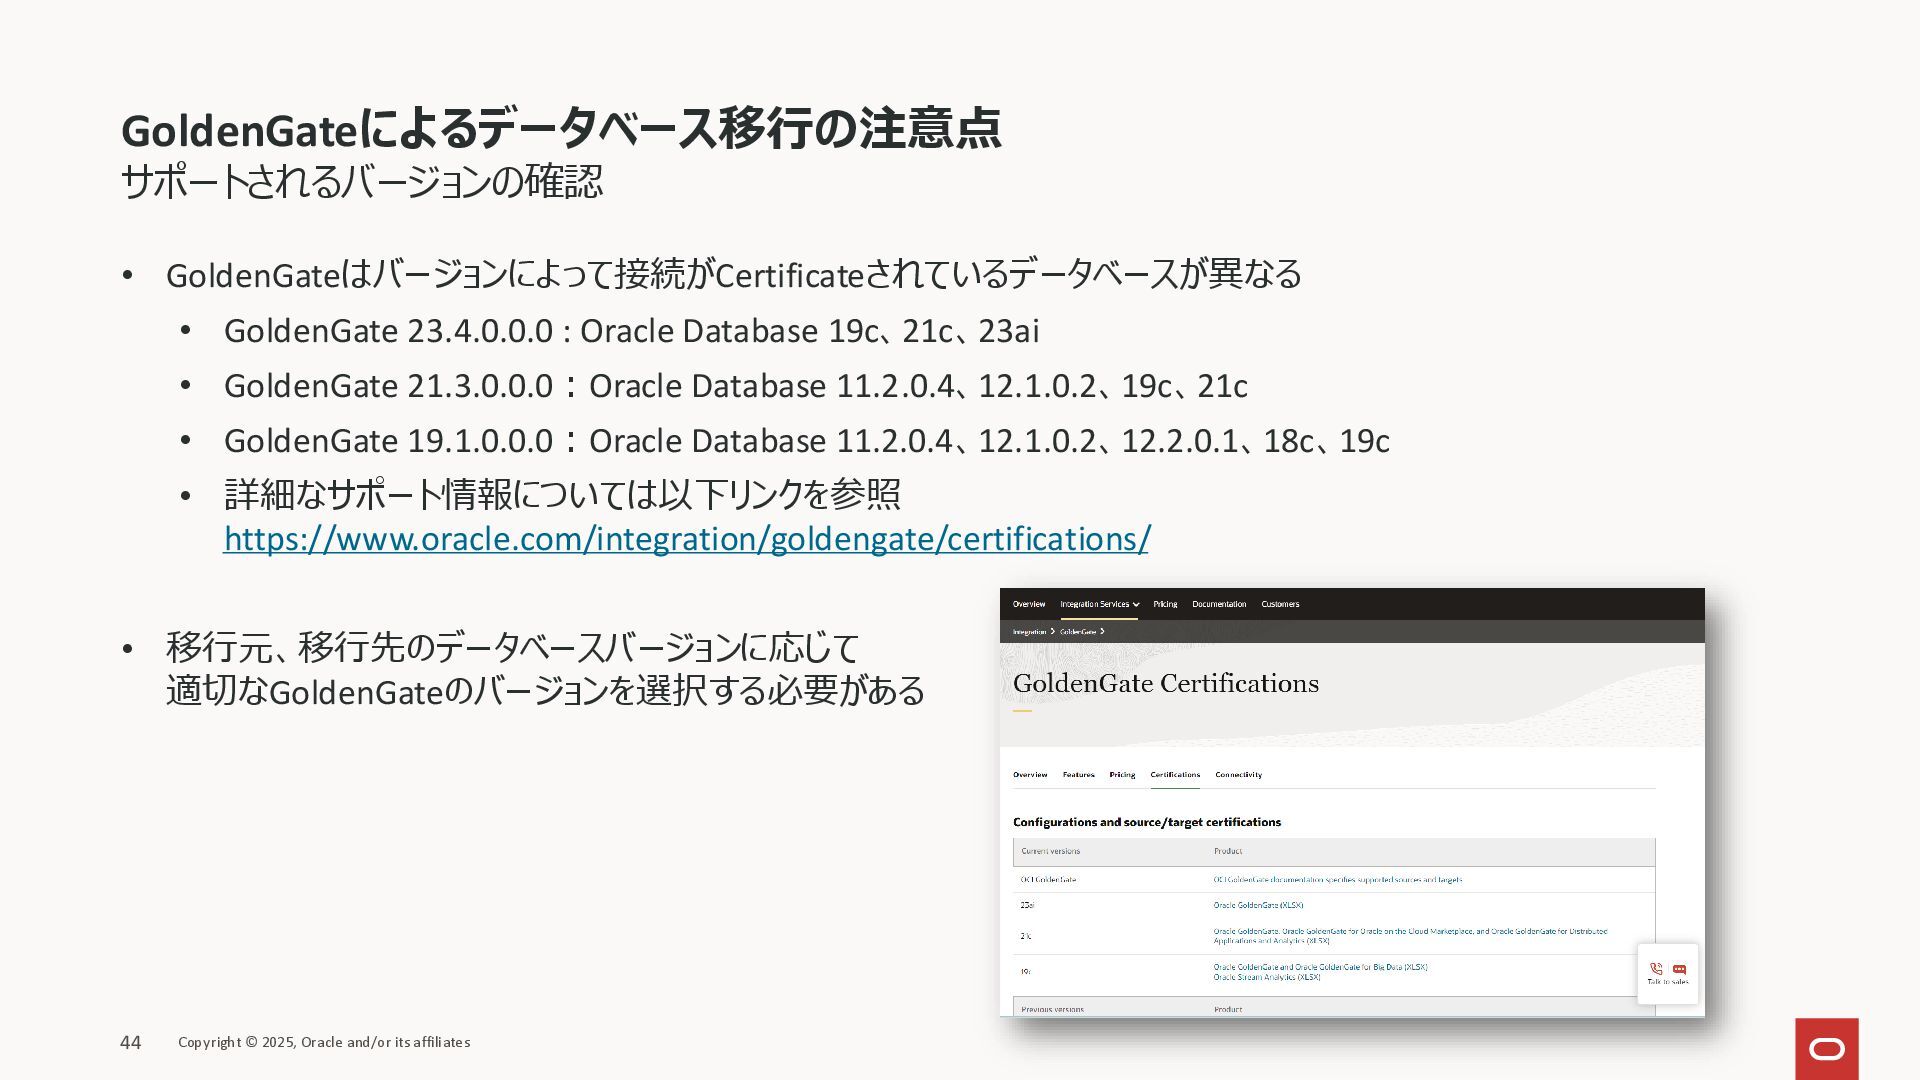Viewport: 1920px width, 1080px height.
Task: Click the 'GoldenGate 21.3.0.0.0' bullet line
Action: point(735,386)
